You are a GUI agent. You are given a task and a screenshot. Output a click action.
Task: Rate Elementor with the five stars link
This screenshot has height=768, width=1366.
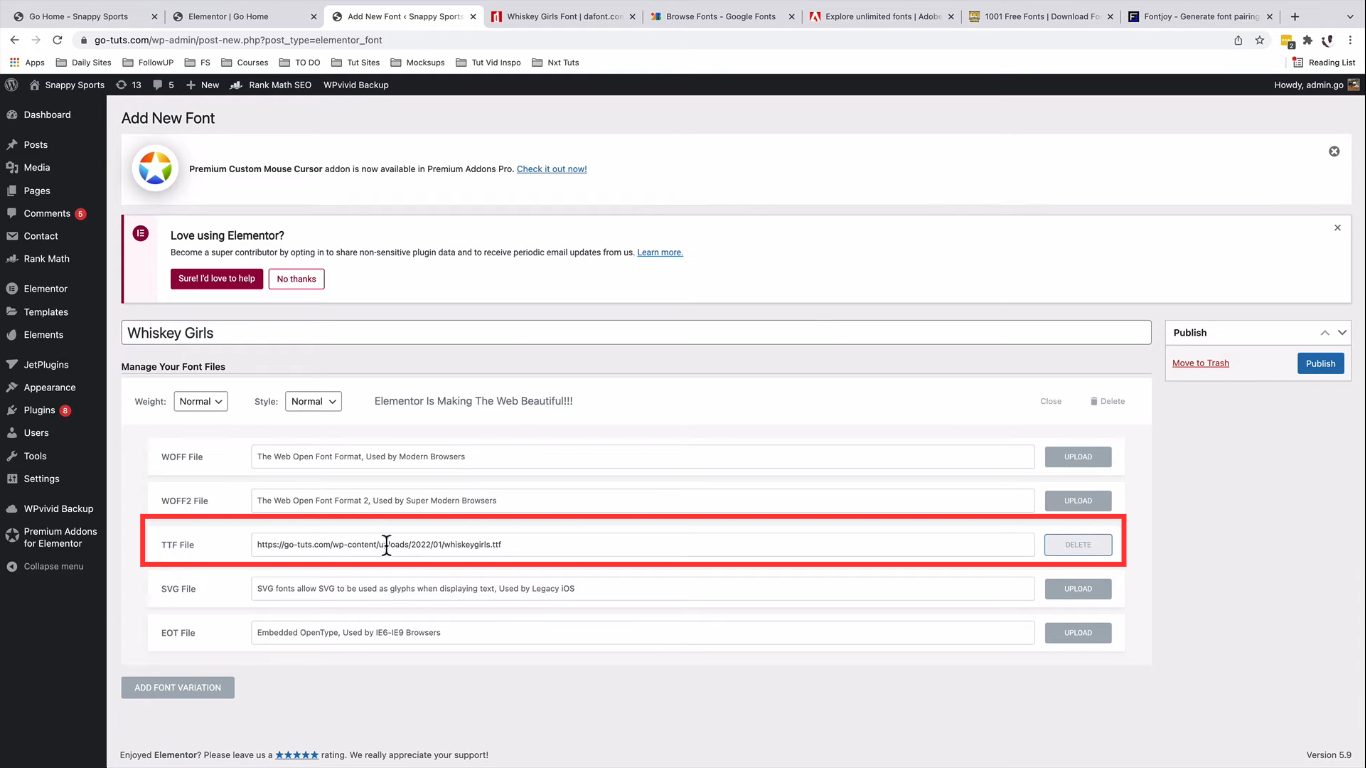coord(296,755)
